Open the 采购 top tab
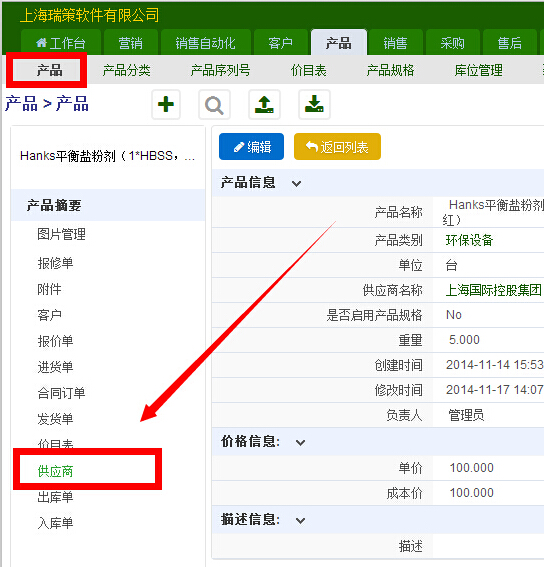Screen dimensions: 544x567 [452, 43]
